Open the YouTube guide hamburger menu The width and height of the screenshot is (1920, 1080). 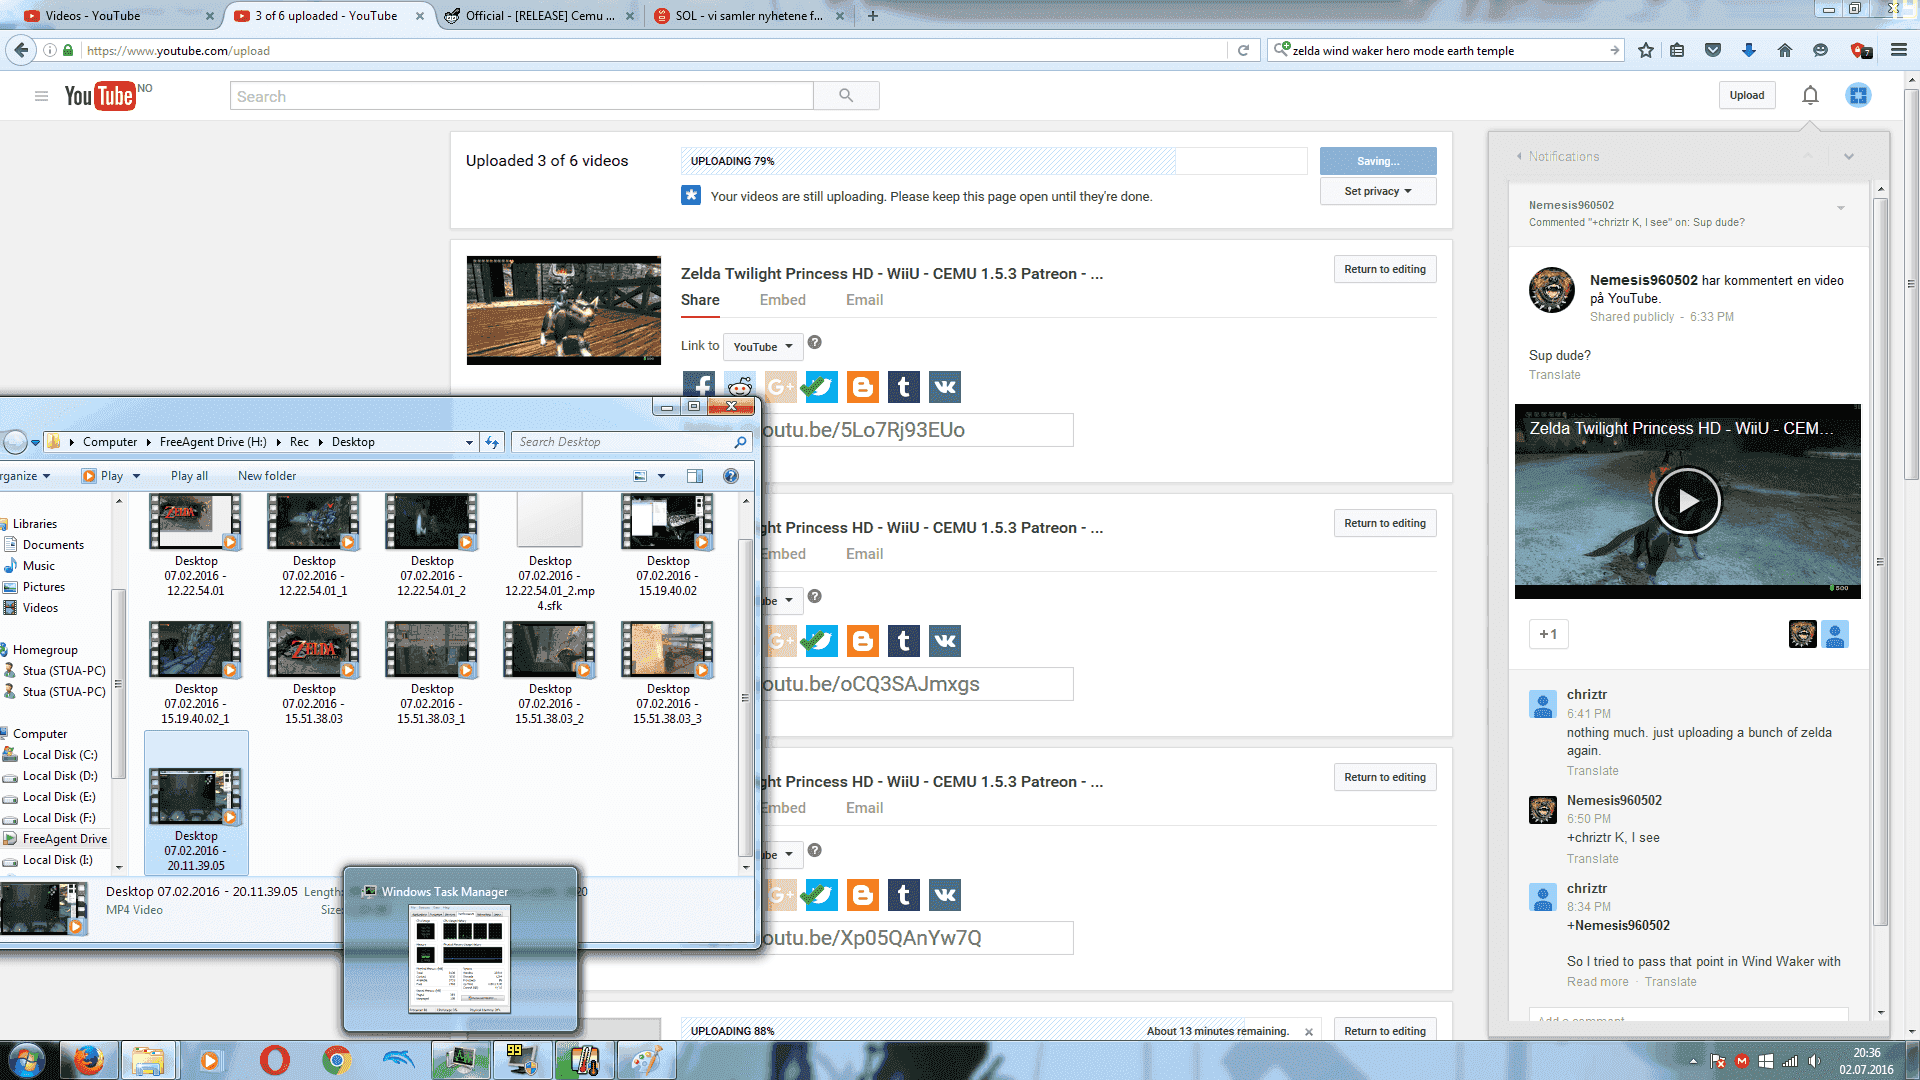(41, 96)
